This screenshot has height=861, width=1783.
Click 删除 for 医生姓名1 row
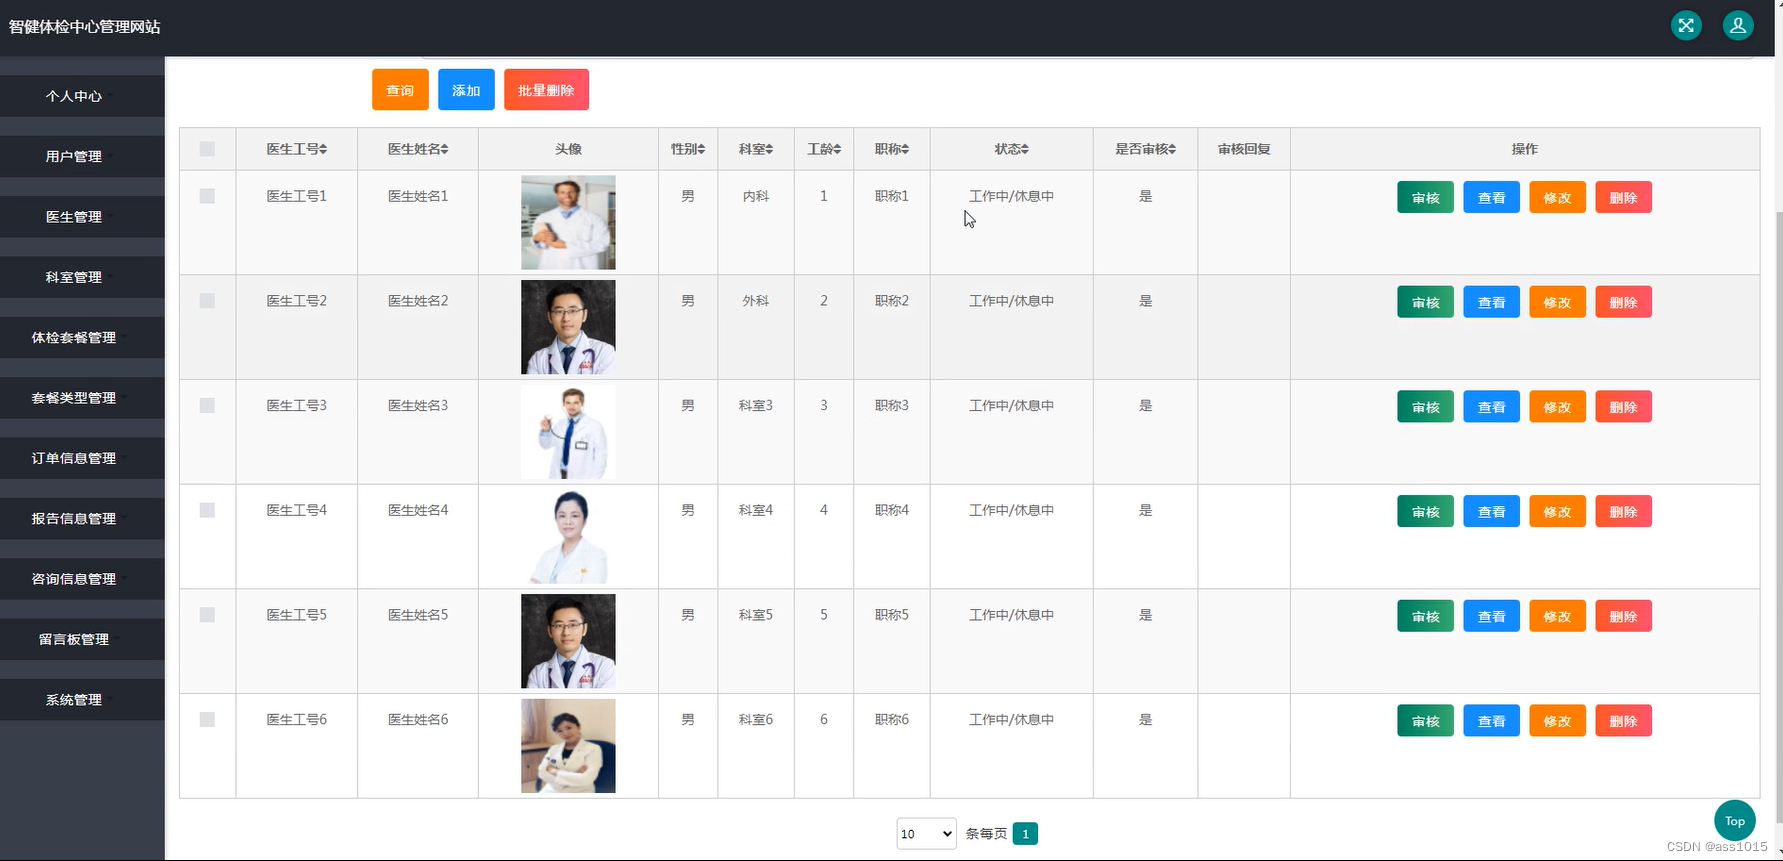(1623, 198)
